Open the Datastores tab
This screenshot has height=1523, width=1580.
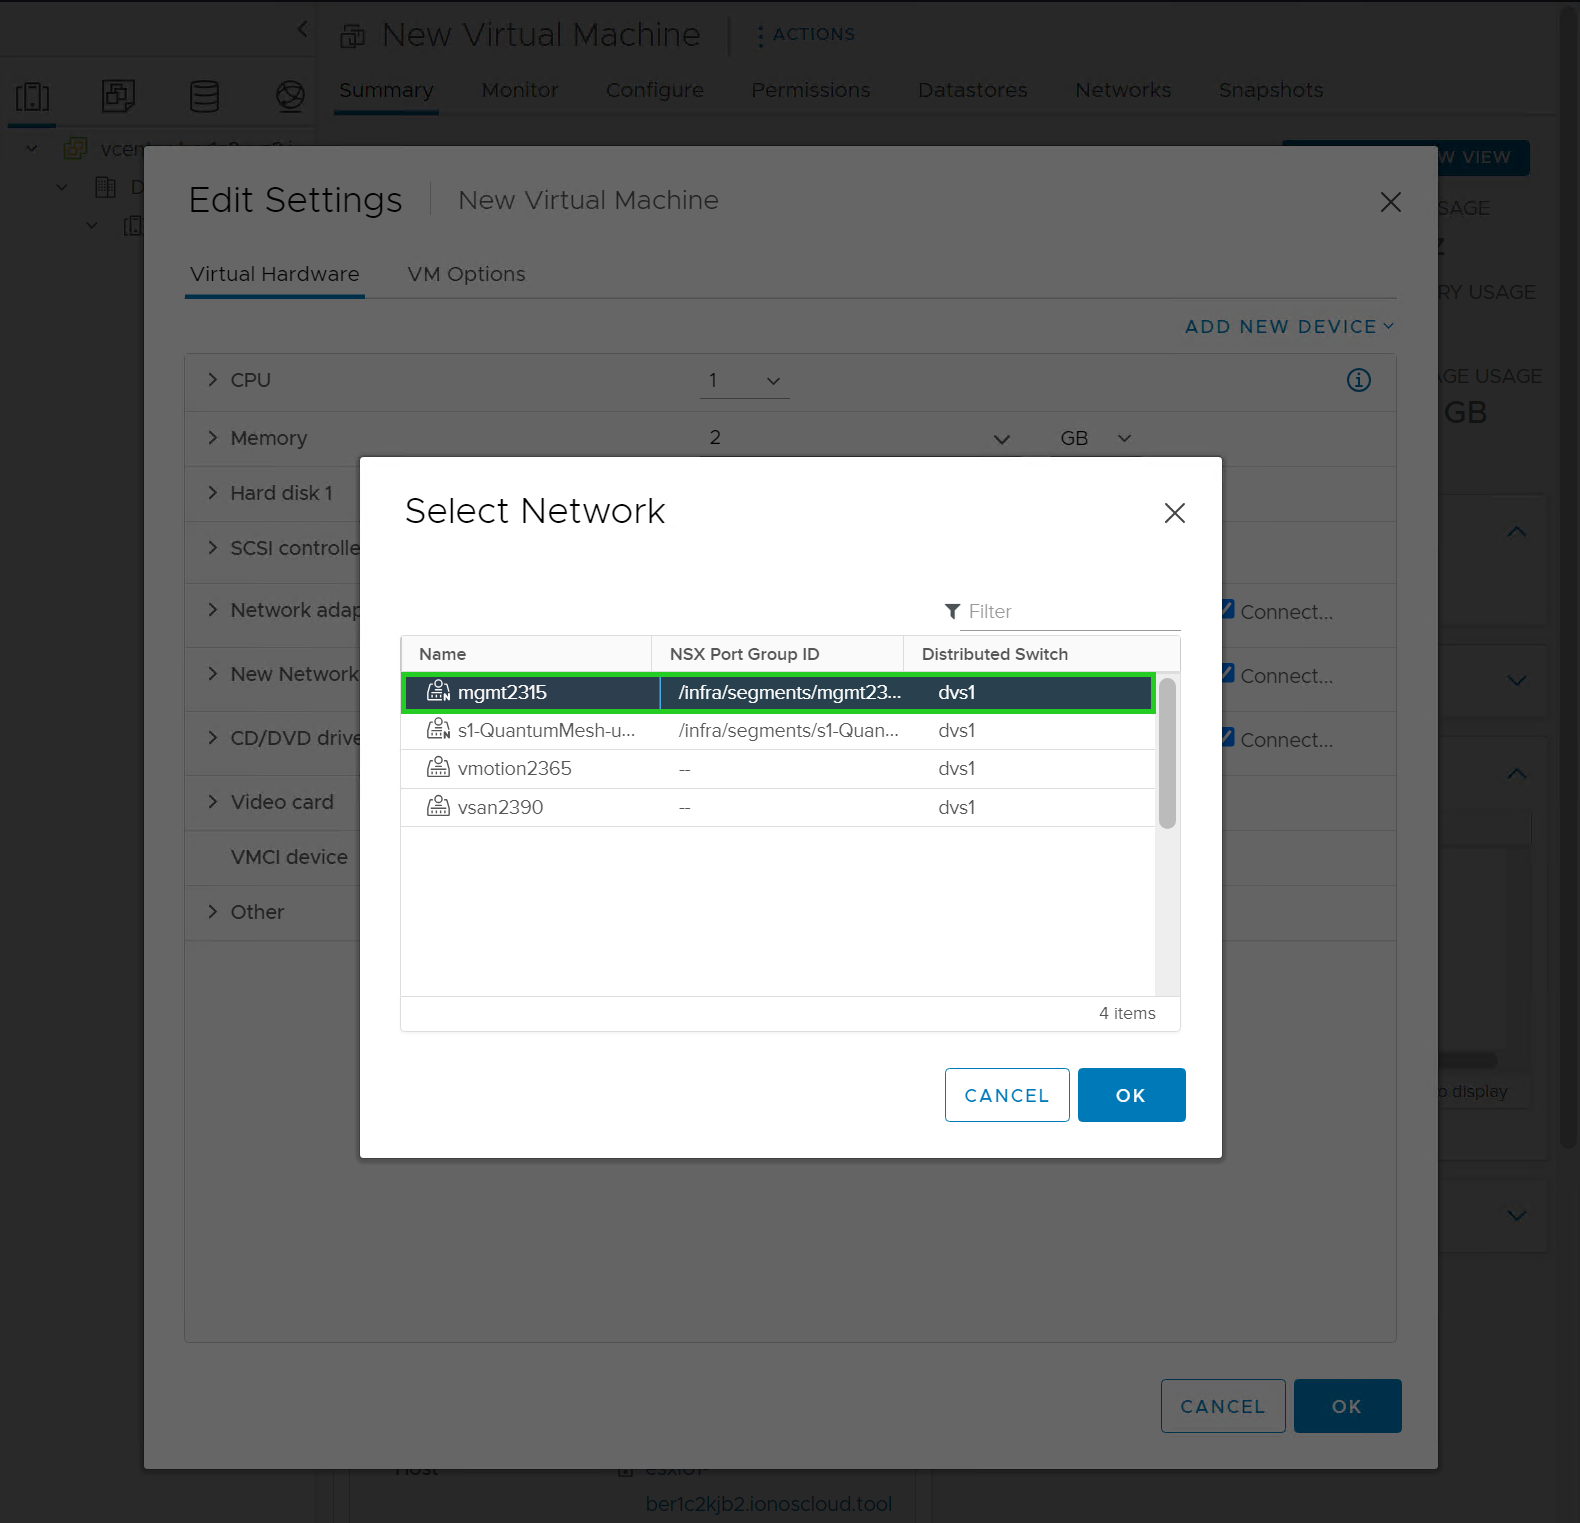973,90
